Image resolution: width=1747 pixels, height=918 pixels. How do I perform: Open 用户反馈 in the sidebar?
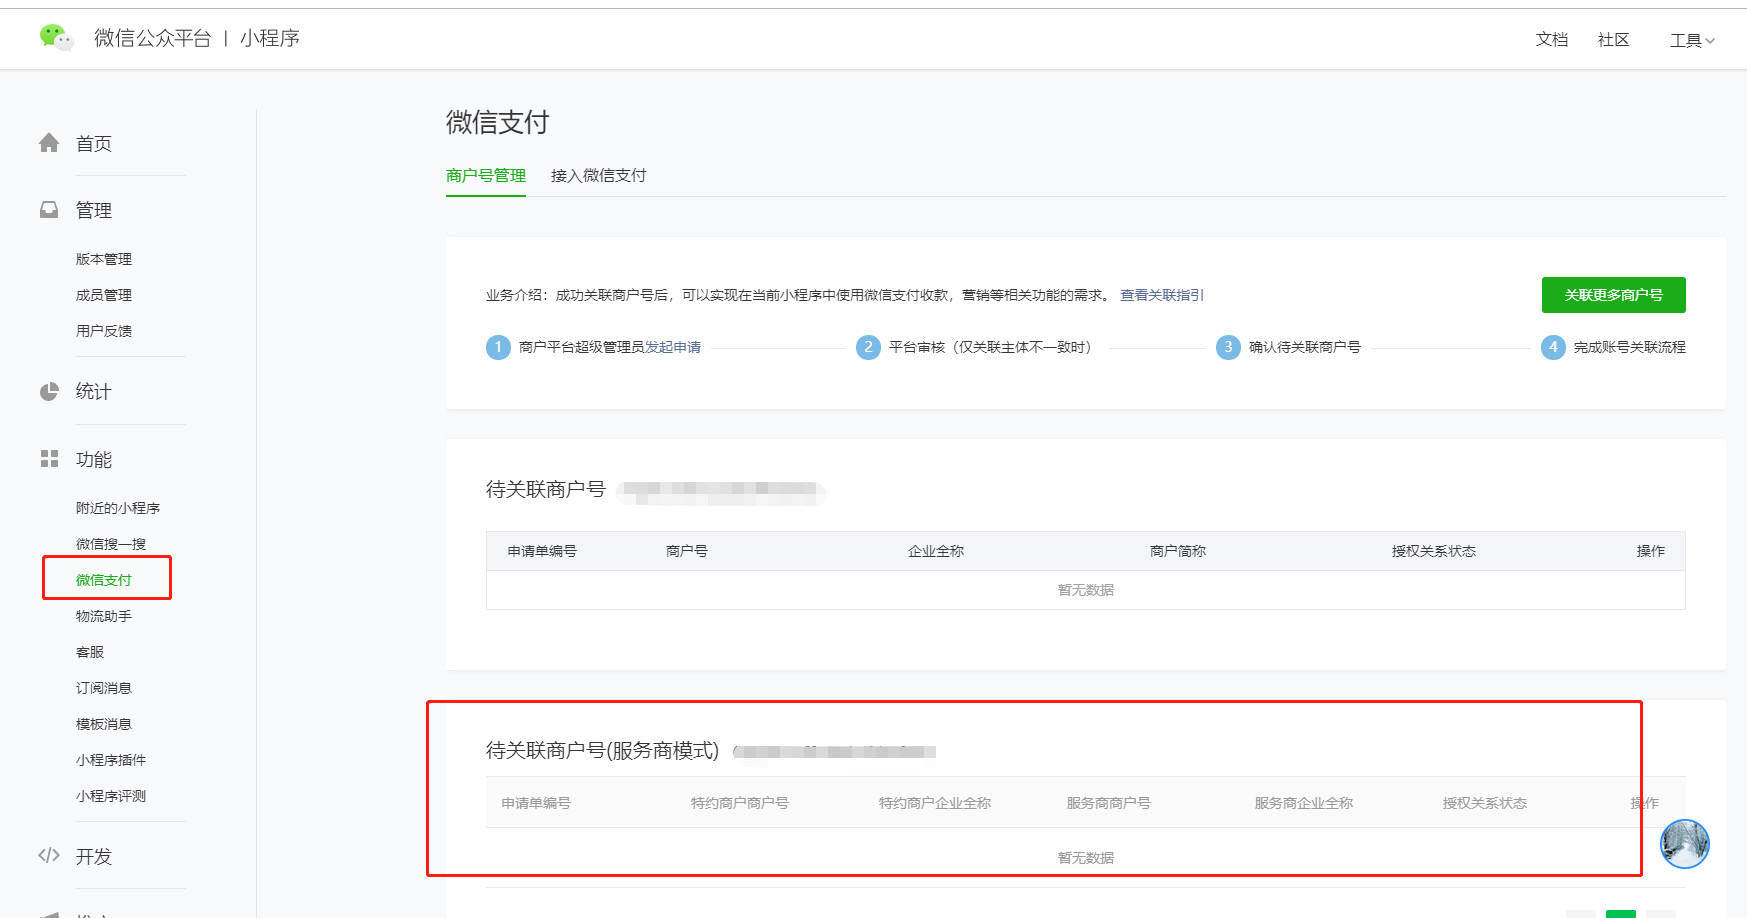tap(104, 331)
